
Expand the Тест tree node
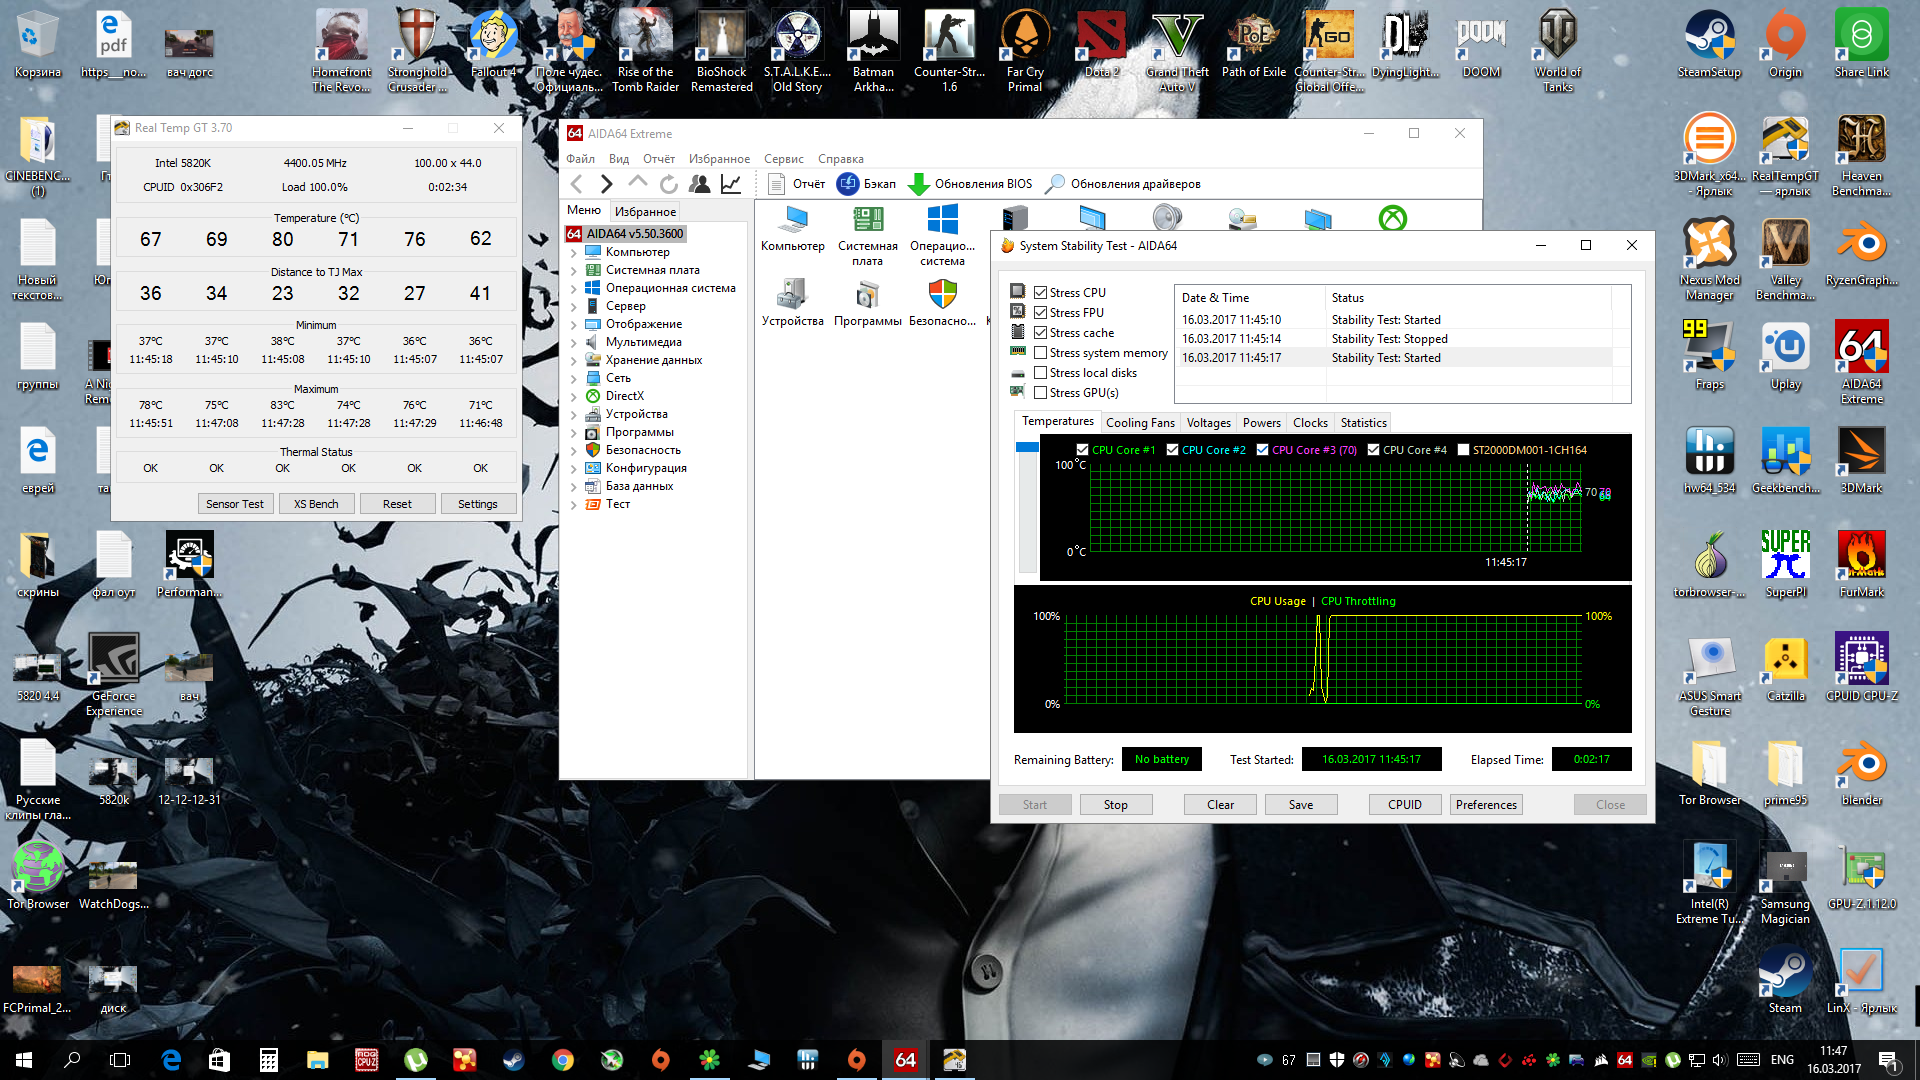[x=574, y=505]
